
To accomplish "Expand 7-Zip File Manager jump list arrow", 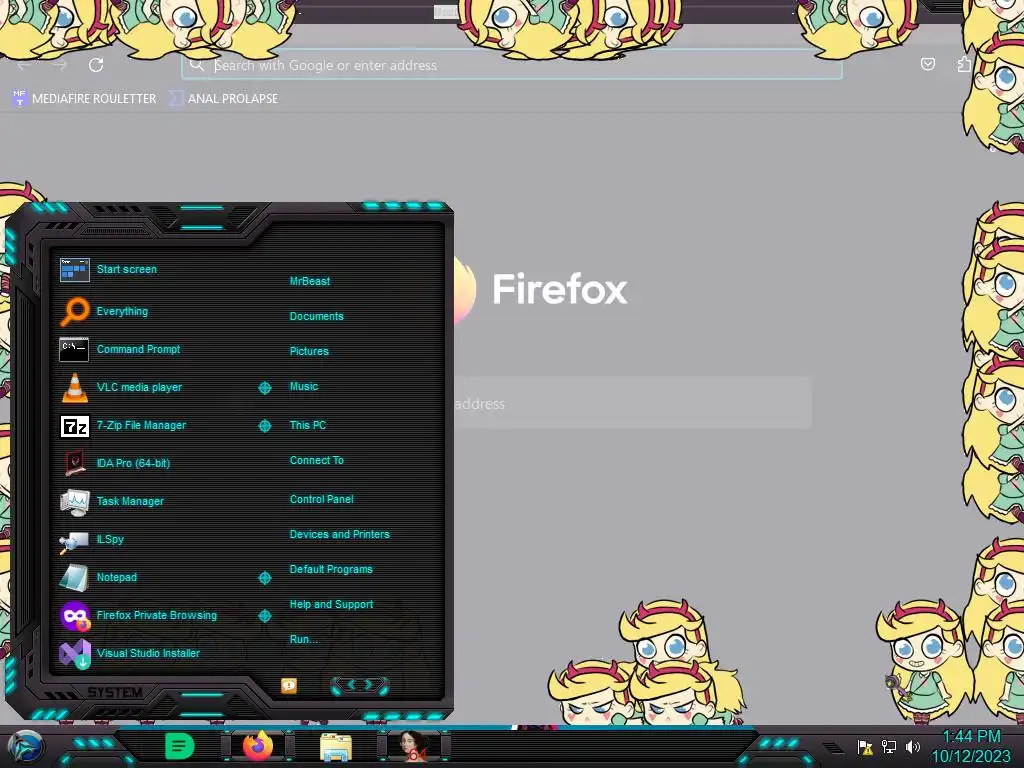I will [264, 426].
